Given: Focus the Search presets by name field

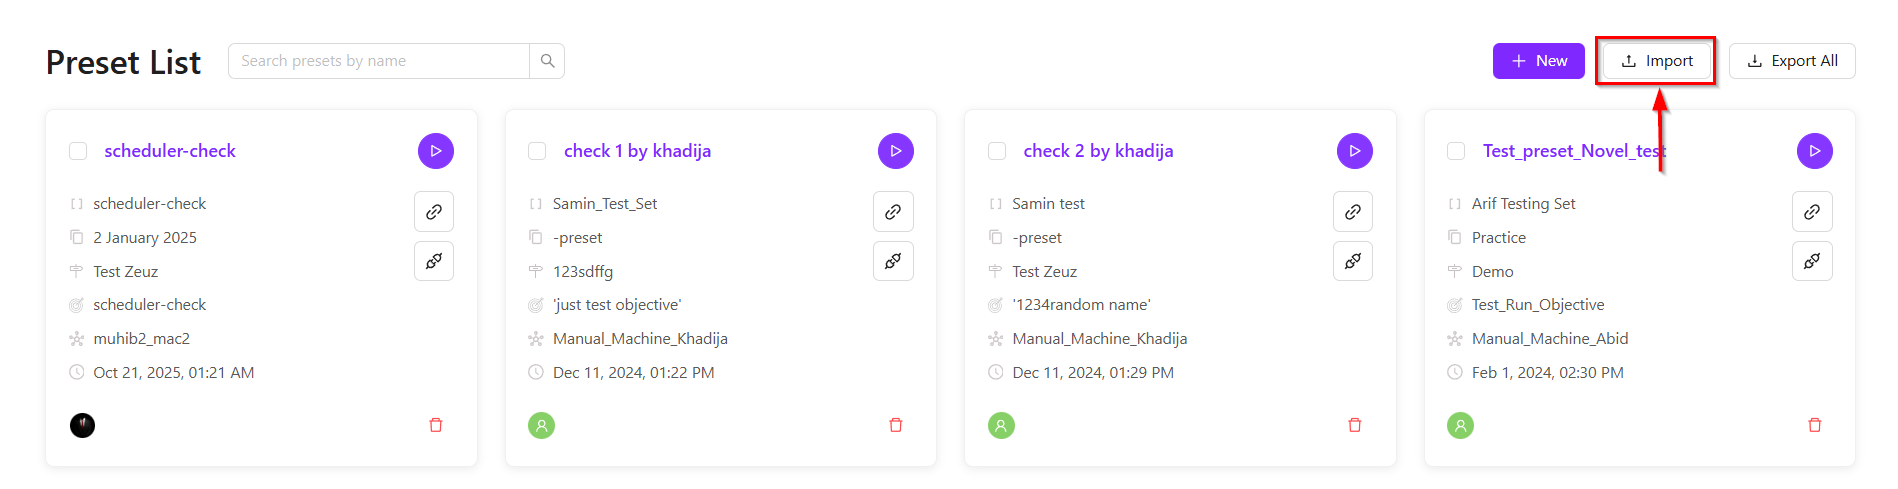Looking at the screenshot, I should [x=380, y=61].
